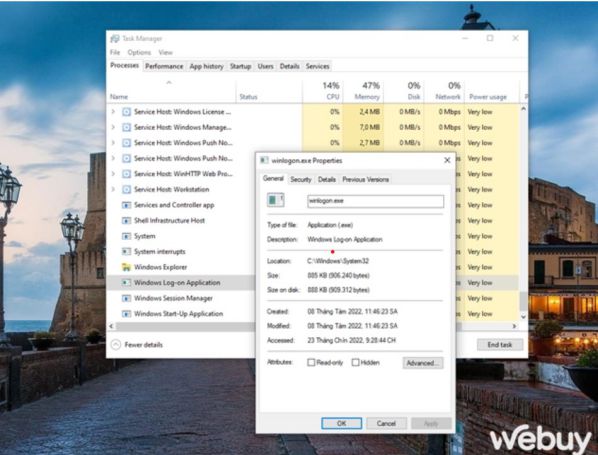
Task: Click the Shell Infrastructure Host icon
Action: tap(126, 220)
